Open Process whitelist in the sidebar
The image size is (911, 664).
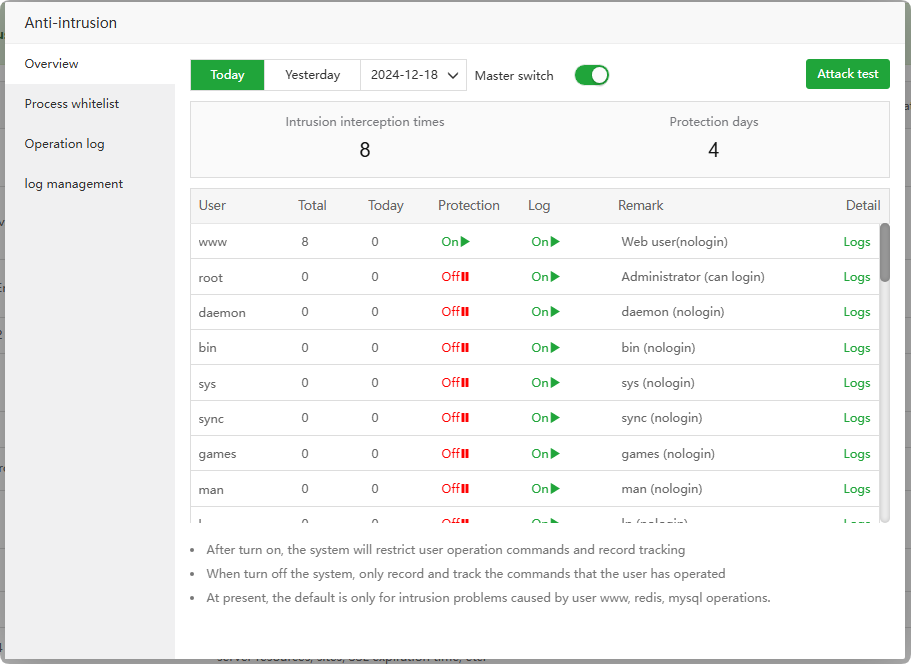72,104
